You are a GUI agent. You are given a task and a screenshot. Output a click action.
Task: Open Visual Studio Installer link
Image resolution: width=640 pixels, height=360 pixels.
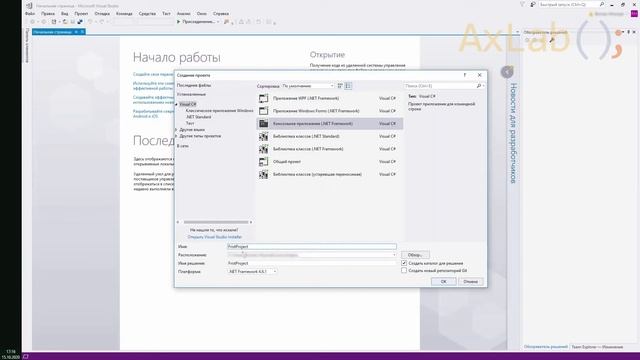[215, 237]
